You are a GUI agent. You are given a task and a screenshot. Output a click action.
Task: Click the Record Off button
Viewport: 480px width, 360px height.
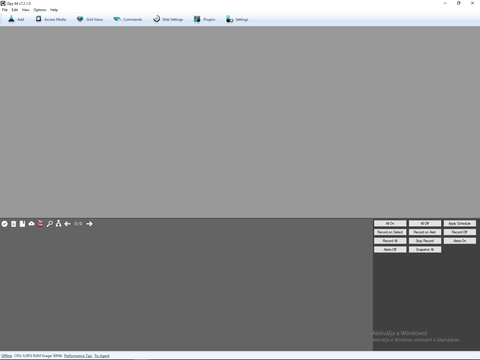coord(459,232)
